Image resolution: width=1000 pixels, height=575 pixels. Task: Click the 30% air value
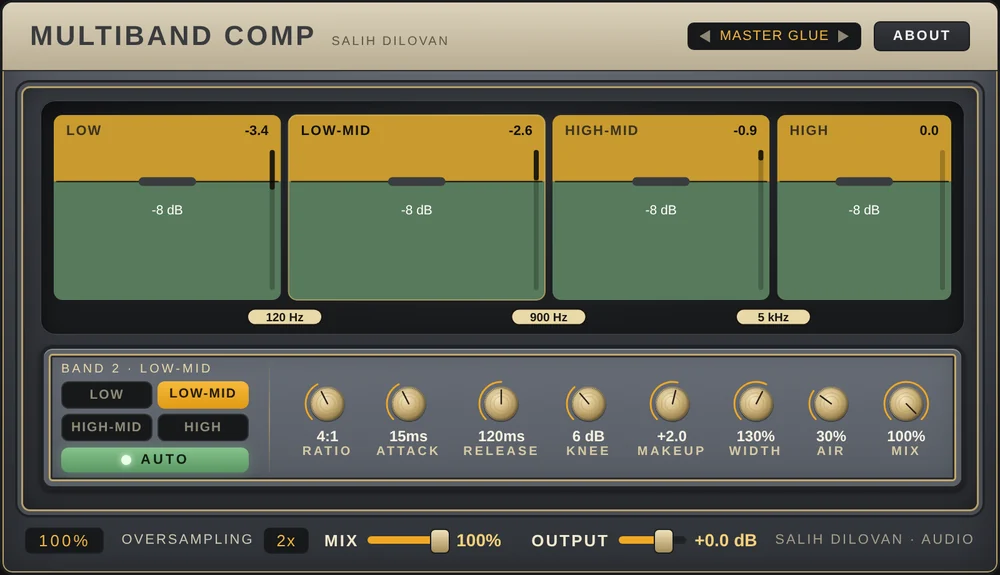(831, 437)
